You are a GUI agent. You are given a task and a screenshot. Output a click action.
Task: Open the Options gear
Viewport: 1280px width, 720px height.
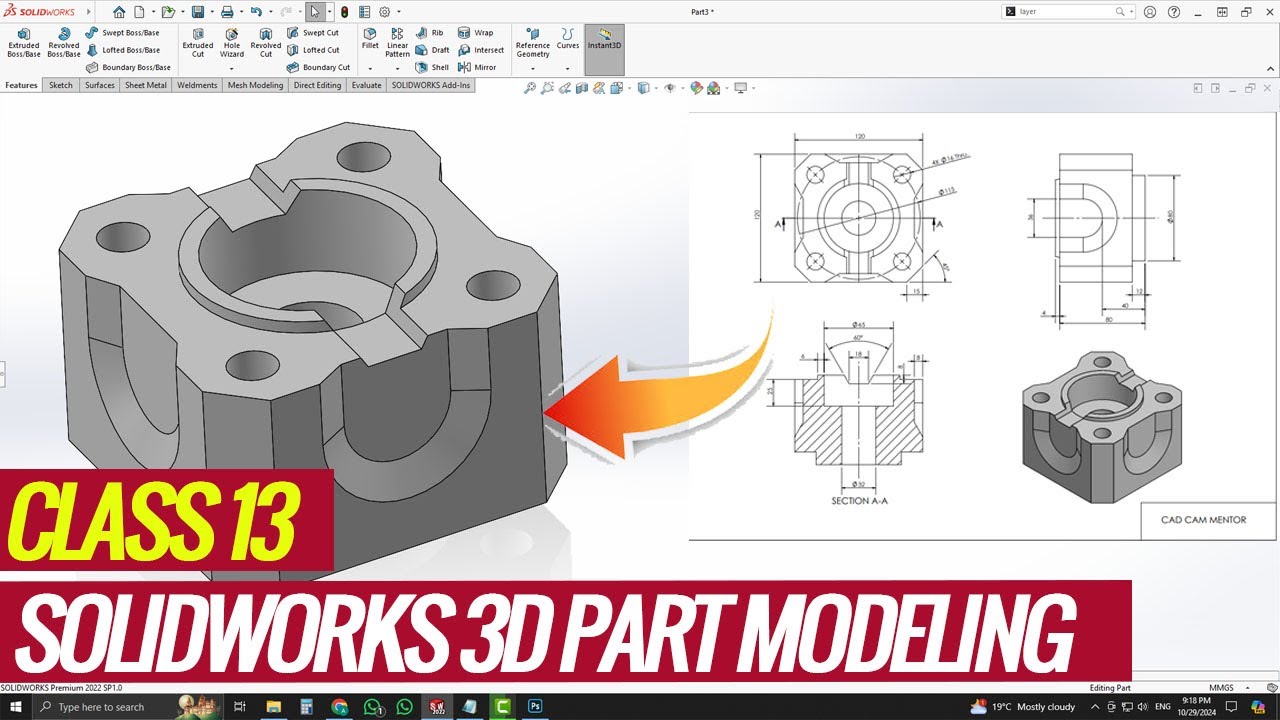point(384,12)
